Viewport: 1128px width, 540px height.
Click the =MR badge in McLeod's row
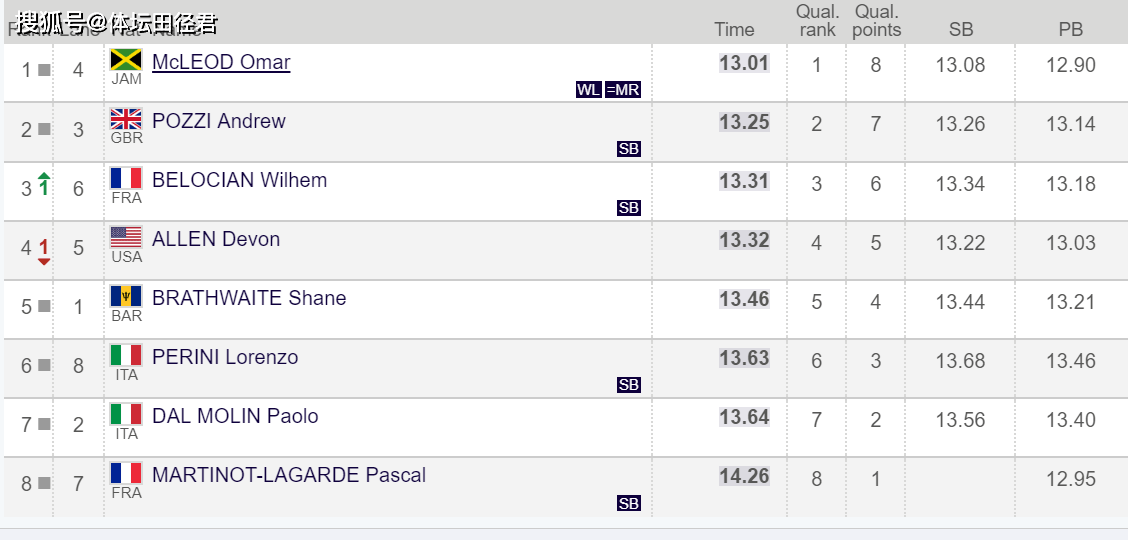622,90
